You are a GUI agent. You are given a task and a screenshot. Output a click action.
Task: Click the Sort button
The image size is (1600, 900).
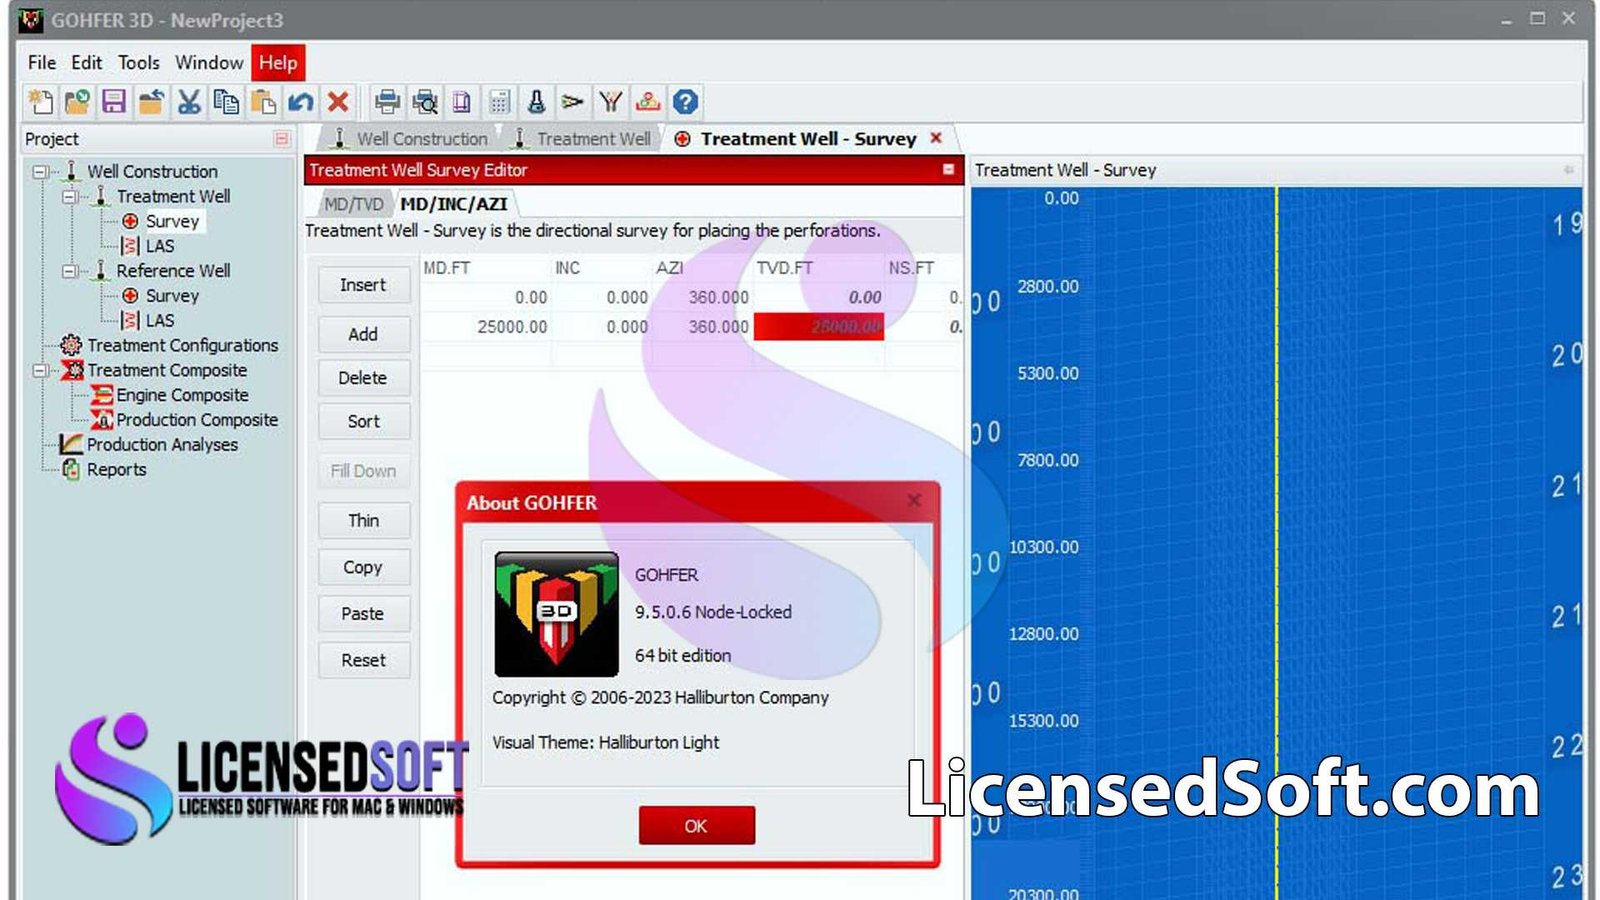click(363, 422)
